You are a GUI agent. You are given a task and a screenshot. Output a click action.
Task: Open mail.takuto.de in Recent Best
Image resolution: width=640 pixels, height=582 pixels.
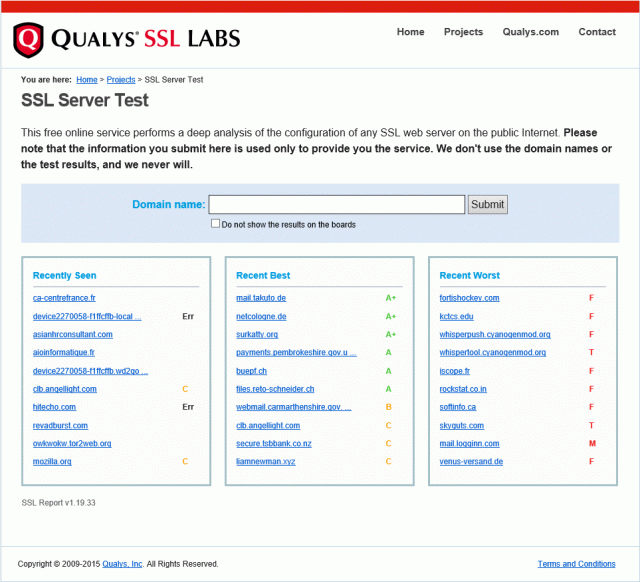pos(261,298)
